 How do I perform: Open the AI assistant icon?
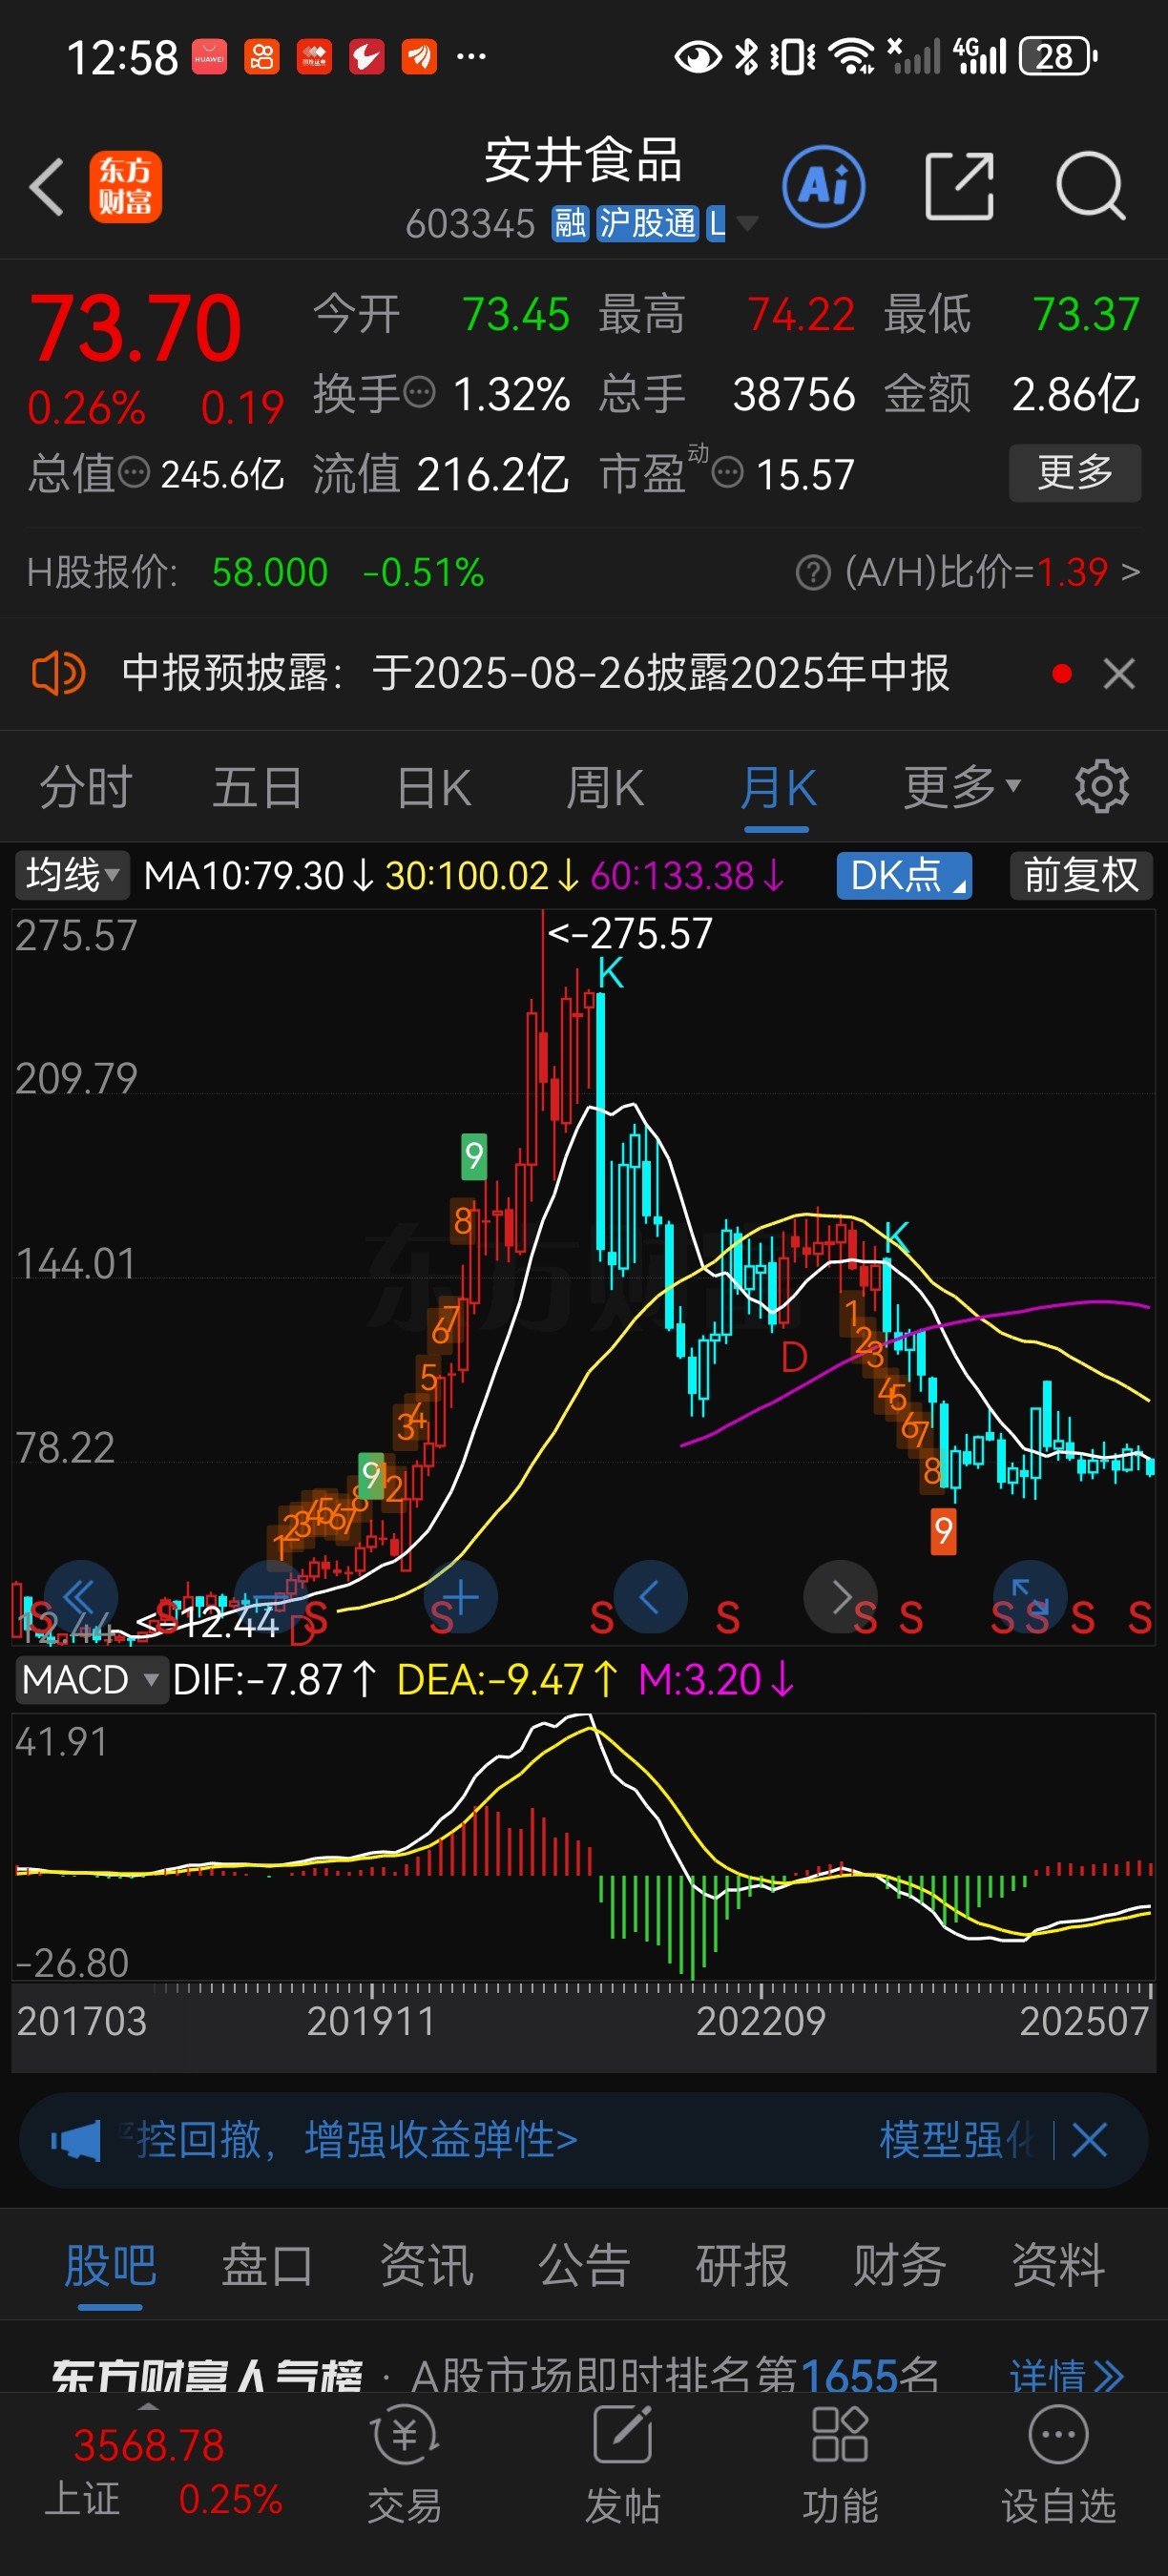tap(824, 187)
